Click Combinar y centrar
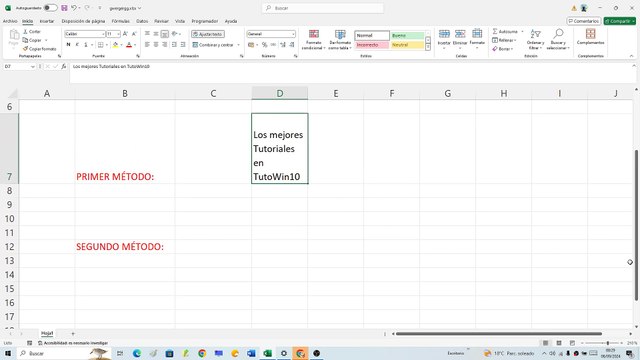Image resolution: width=640 pixels, height=360 pixels. [x=213, y=44]
